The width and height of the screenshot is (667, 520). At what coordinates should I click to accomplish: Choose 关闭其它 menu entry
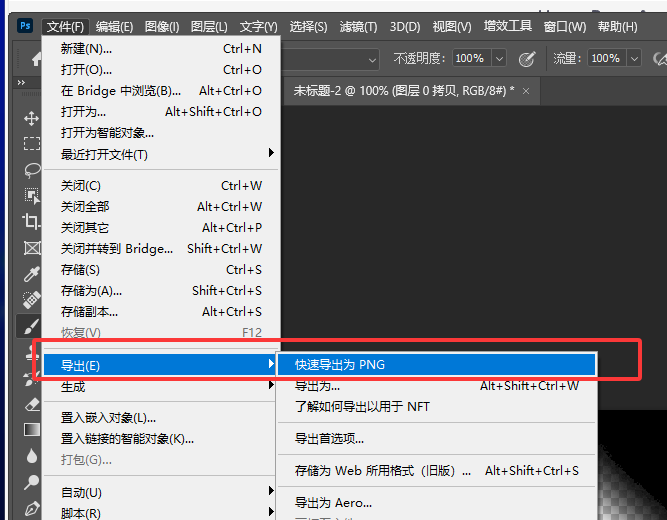pyautogui.click(x=162, y=228)
